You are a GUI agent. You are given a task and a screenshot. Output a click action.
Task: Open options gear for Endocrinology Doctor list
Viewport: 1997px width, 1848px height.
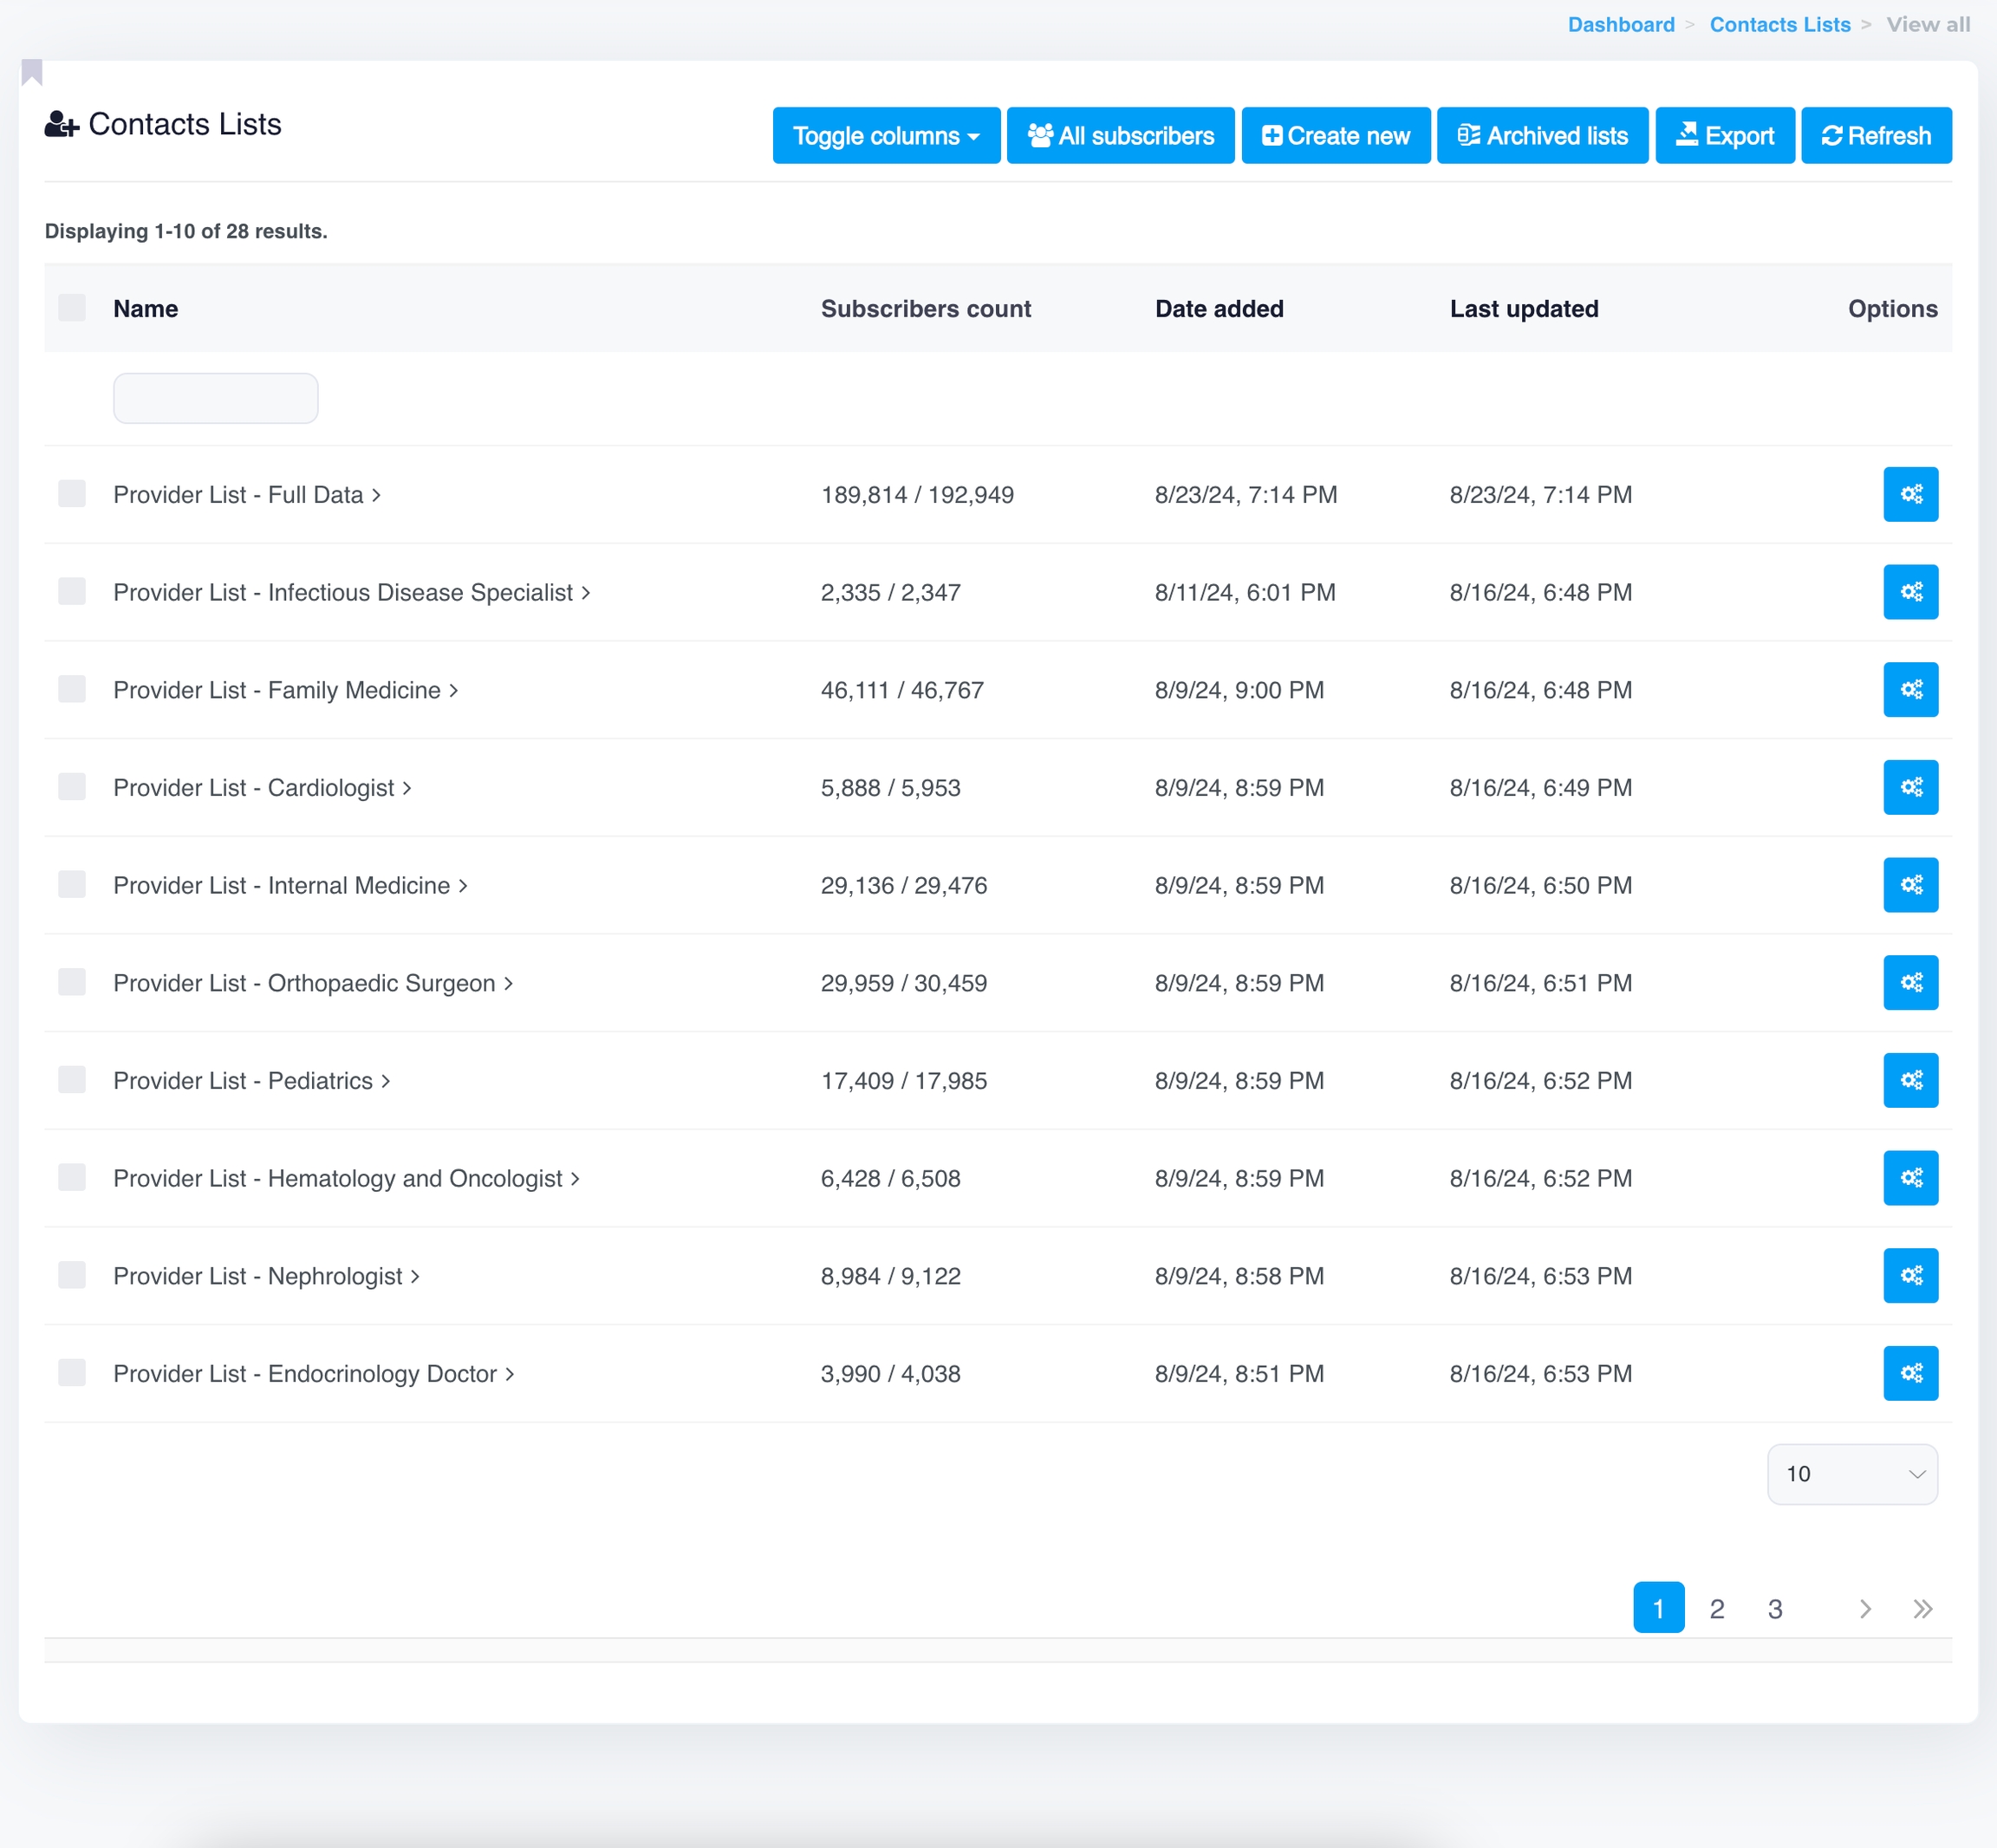[1910, 1373]
